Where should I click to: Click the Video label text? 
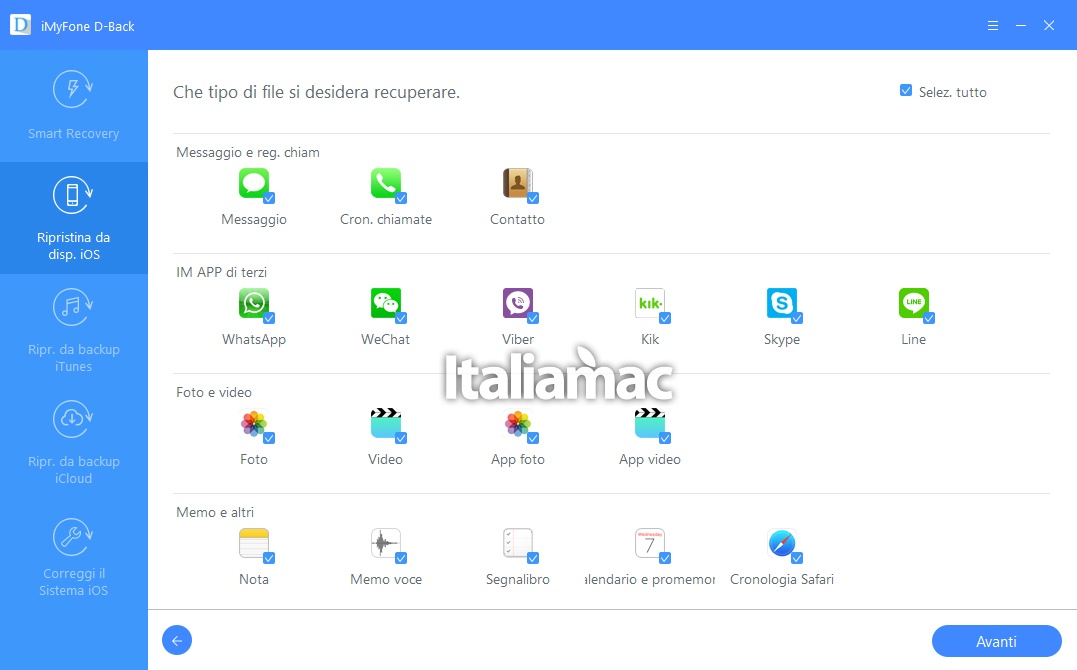point(385,459)
